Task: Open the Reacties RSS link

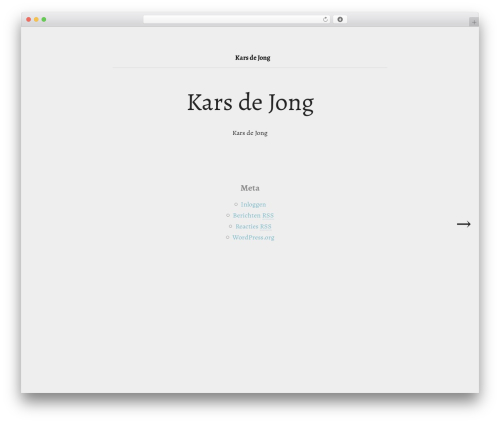Action: click(253, 226)
